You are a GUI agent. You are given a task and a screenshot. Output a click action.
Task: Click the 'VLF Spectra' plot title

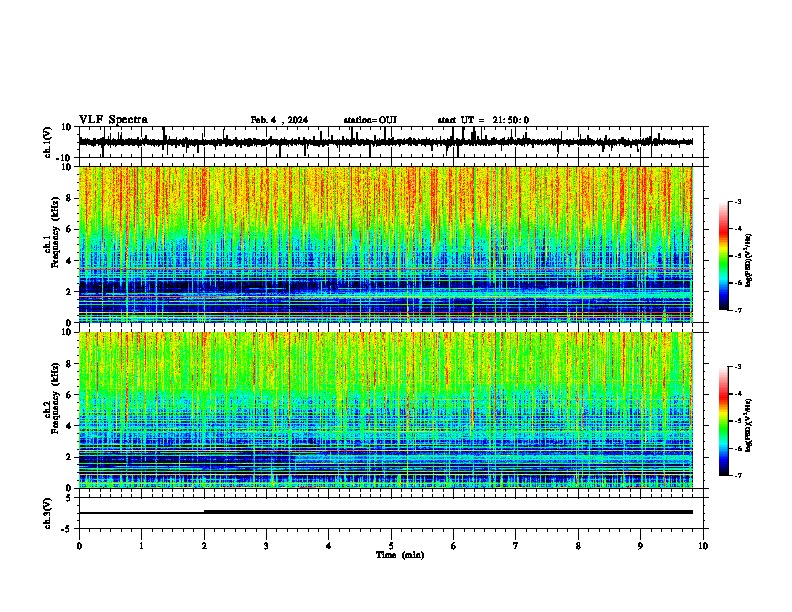click(x=113, y=120)
